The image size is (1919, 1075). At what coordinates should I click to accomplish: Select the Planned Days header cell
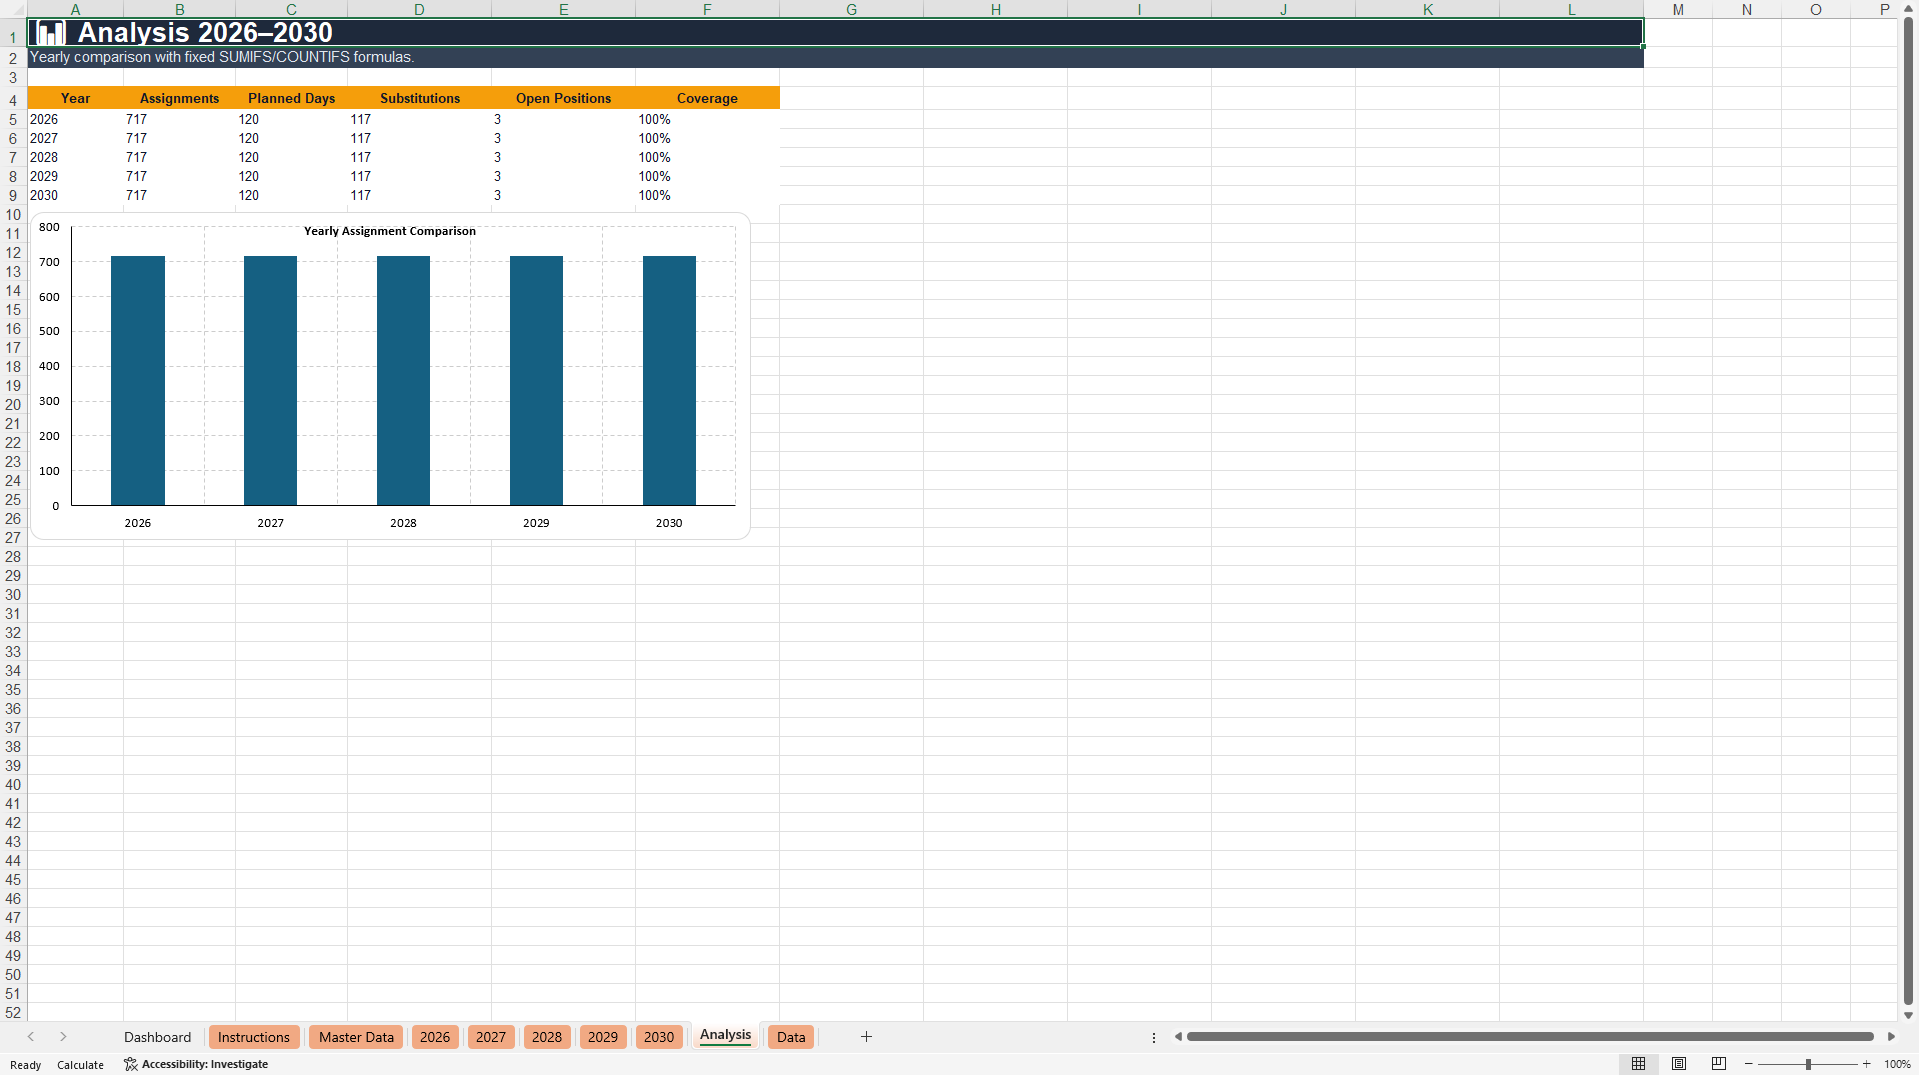[x=291, y=98]
